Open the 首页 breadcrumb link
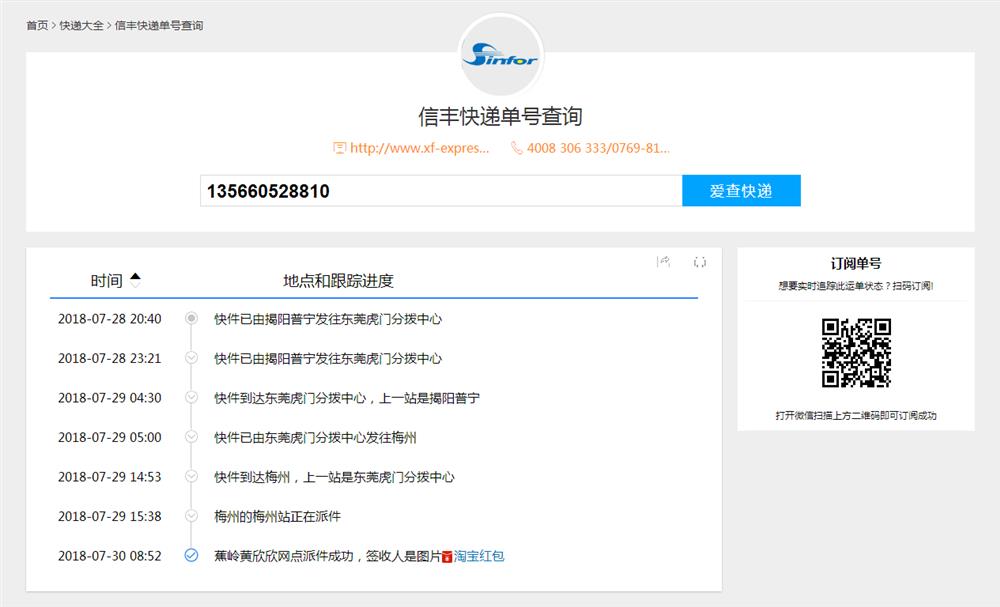 pos(37,26)
